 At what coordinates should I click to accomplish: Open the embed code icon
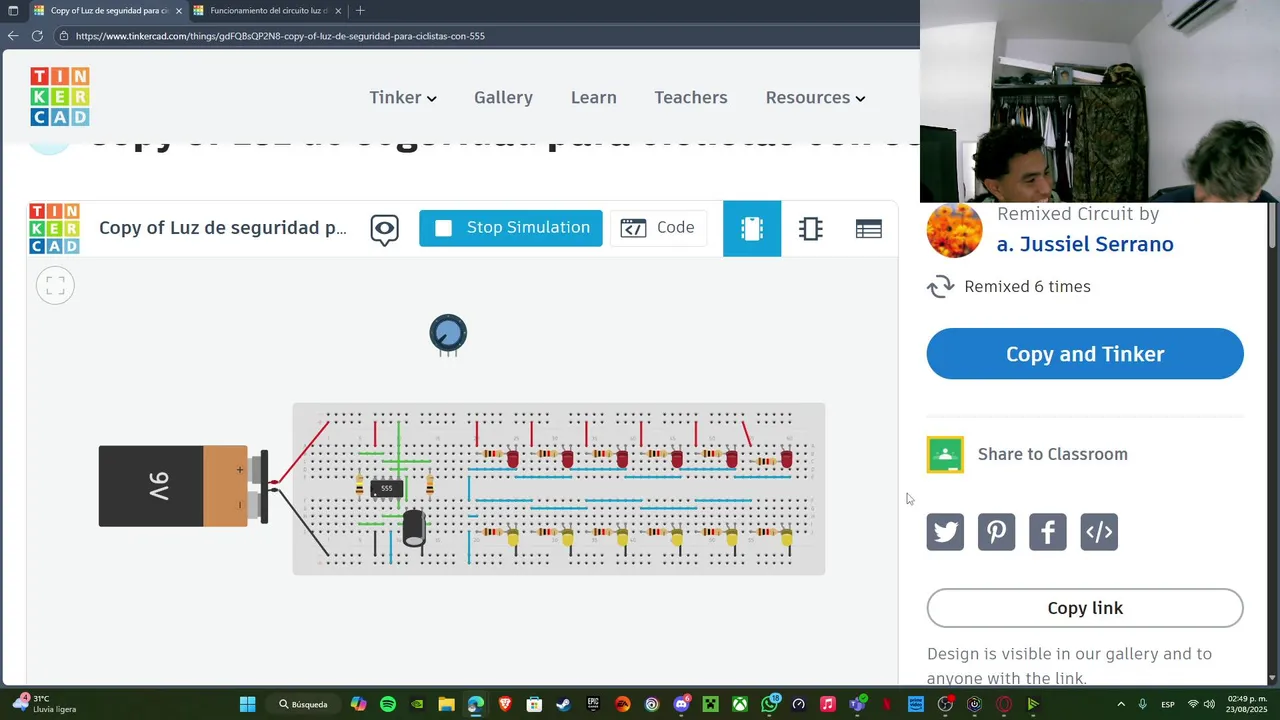coord(1099,532)
